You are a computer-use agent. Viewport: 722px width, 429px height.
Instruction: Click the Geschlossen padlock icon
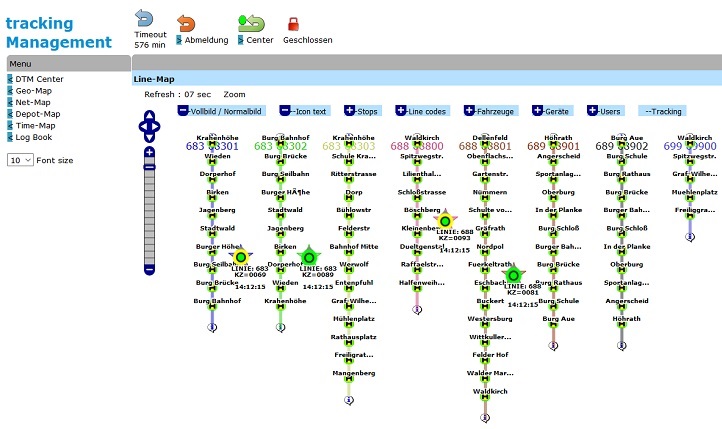pos(293,23)
